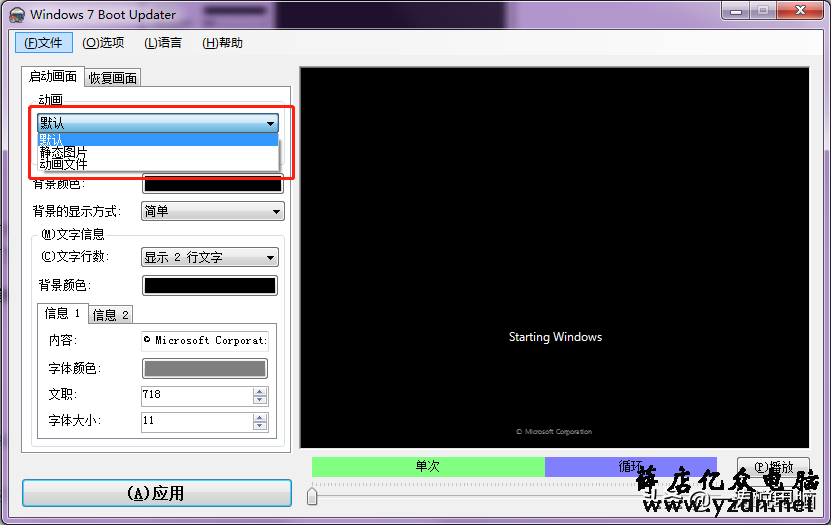Click the (P)播放 button
The height and width of the screenshot is (525, 831).
(x=773, y=467)
